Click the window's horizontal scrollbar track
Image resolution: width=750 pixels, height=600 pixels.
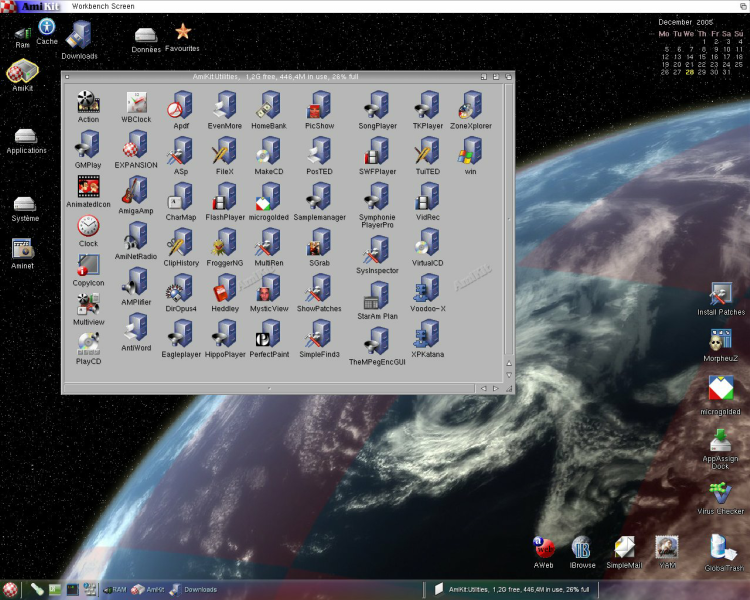[269, 389]
